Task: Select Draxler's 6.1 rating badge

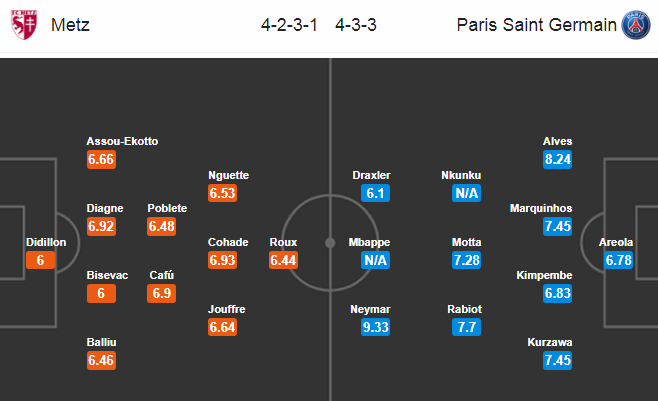Action: tap(376, 193)
